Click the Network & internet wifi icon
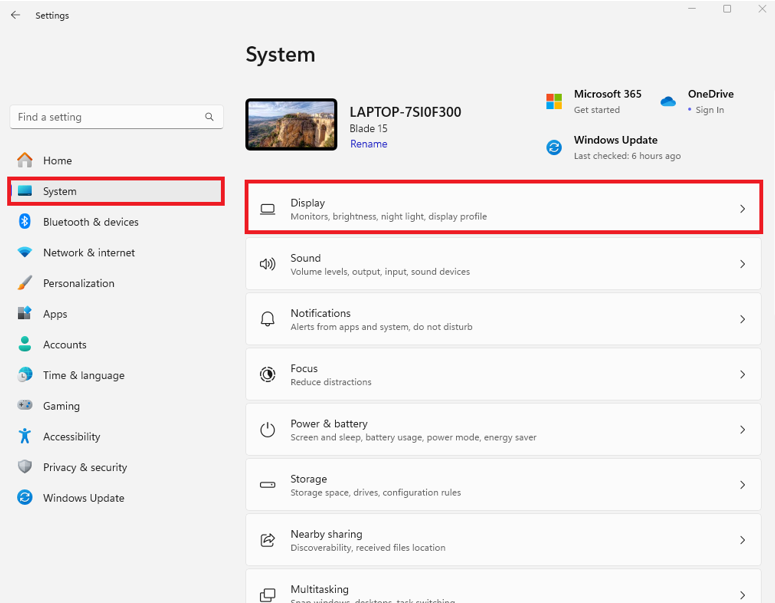The width and height of the screenshot is (775, 603). point(25,253)
